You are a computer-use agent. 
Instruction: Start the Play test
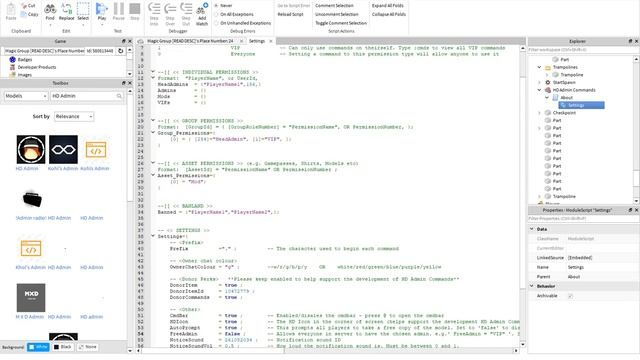click(102, 11)
